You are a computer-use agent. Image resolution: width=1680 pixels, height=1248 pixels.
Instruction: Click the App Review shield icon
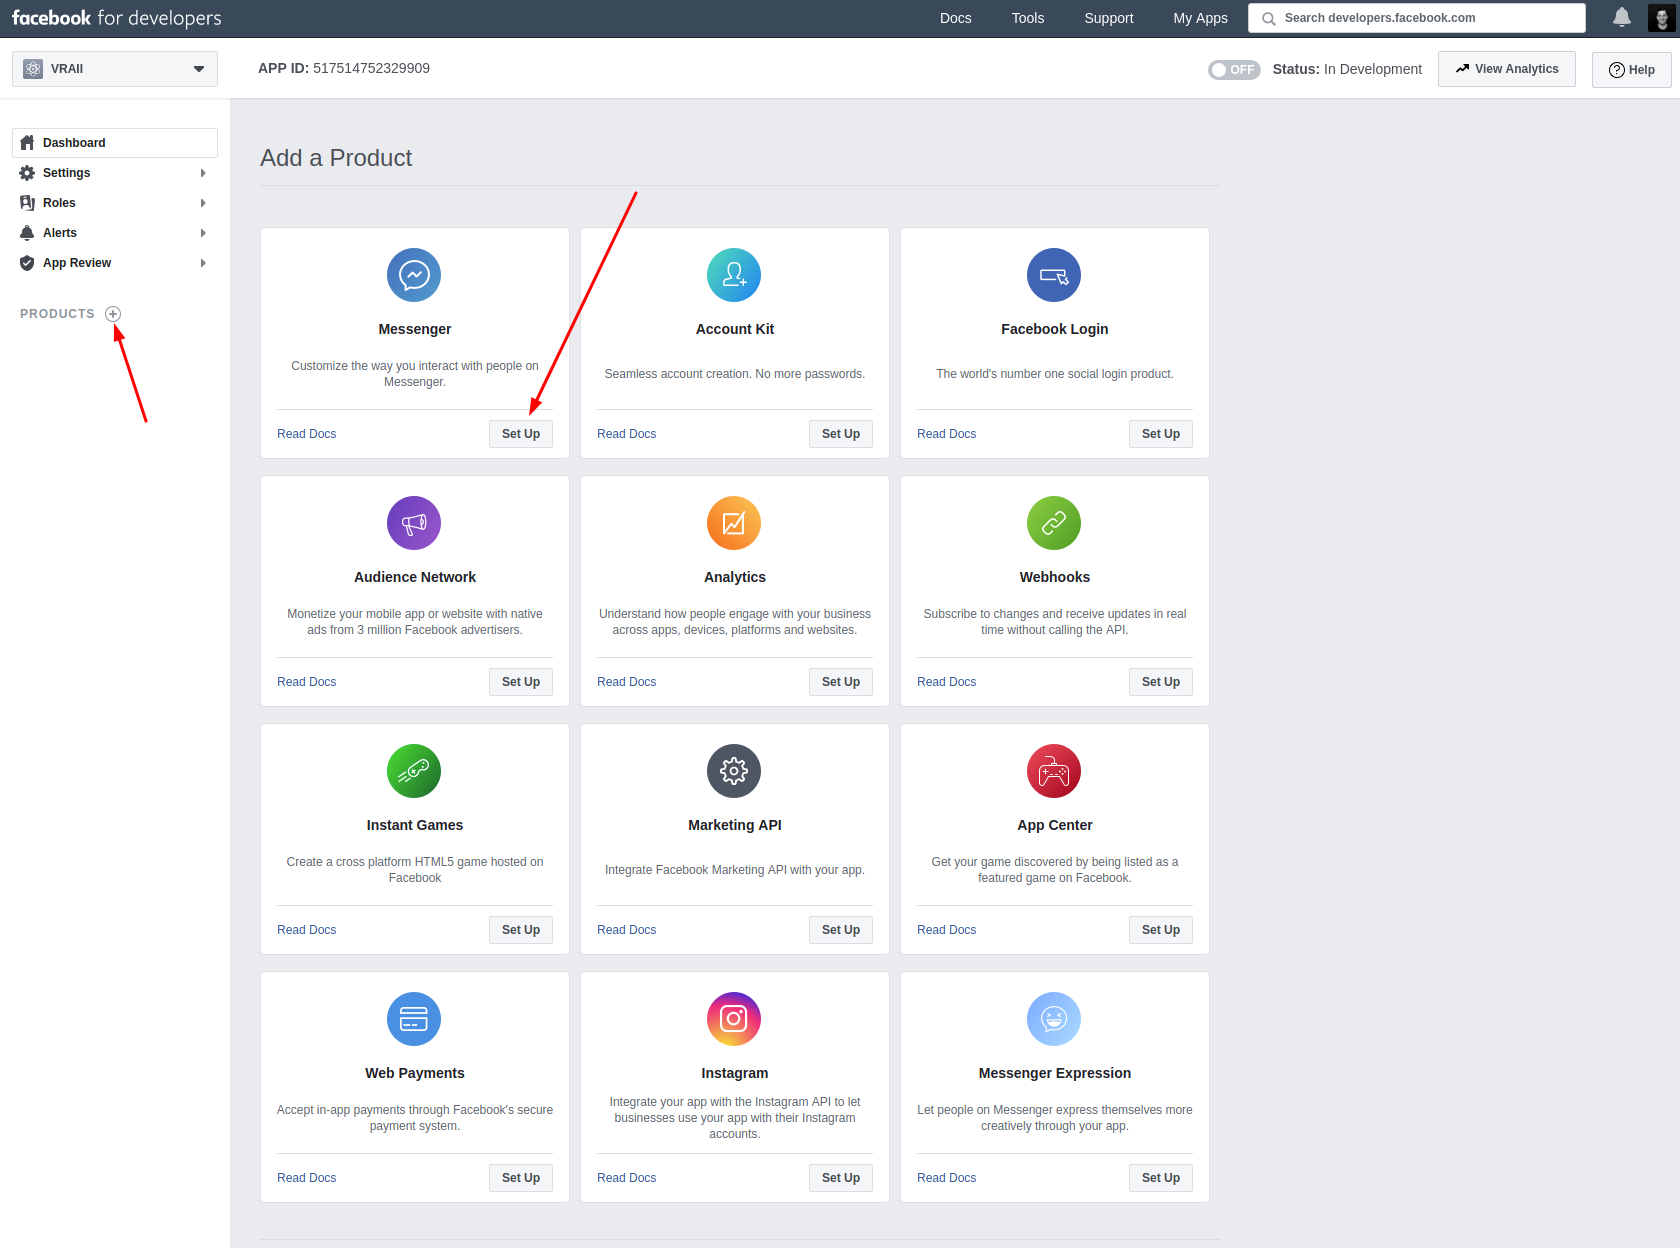tap(27, 263)
